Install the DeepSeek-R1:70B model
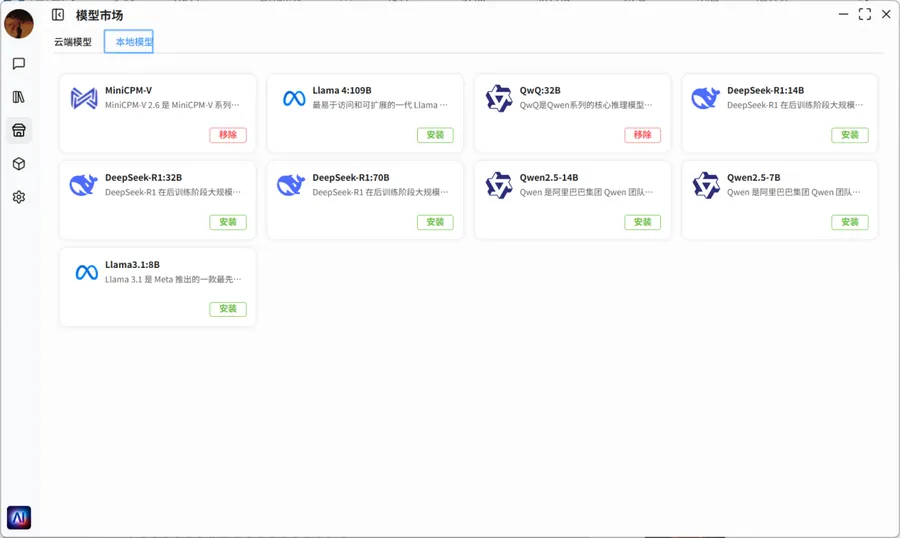This screenshot has width=900, height=538. 435,222
